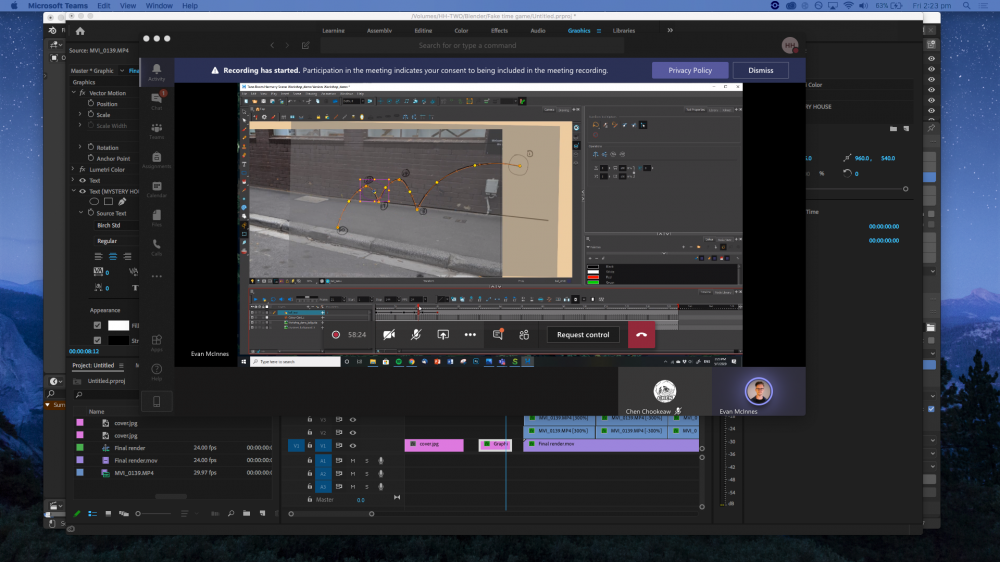Go forward in Teams navigation
Viewport: 1000px width, 562px height.
(287, 45)
